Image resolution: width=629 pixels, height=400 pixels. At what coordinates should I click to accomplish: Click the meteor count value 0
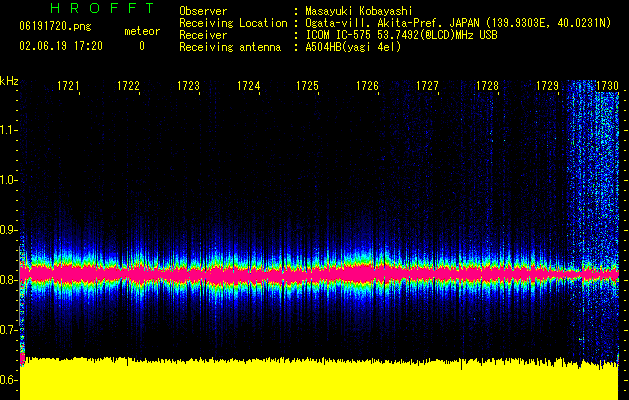(141, 46)
